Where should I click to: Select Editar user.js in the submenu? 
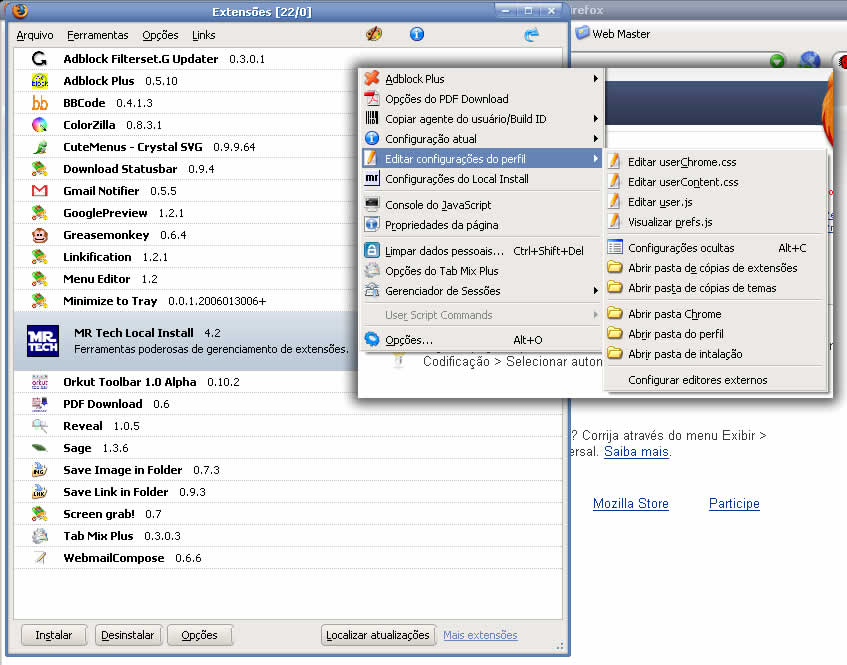click(716, 201)
